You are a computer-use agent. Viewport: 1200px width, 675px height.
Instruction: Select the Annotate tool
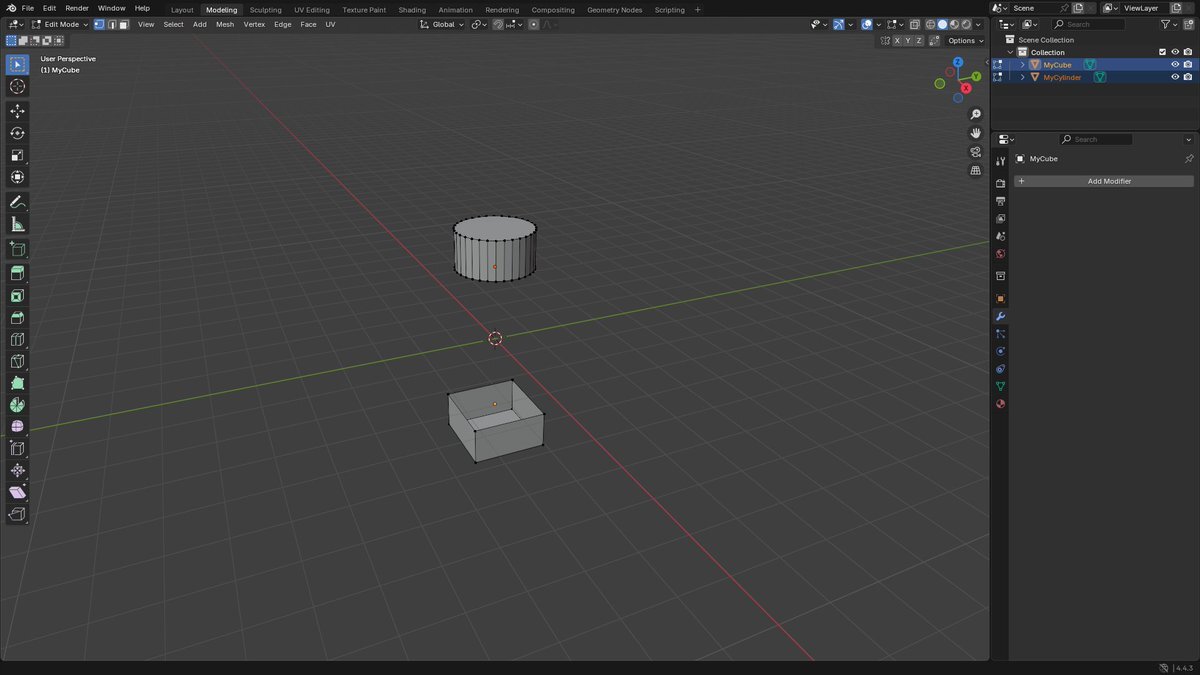pyautogui.click(x=17, y=202)
